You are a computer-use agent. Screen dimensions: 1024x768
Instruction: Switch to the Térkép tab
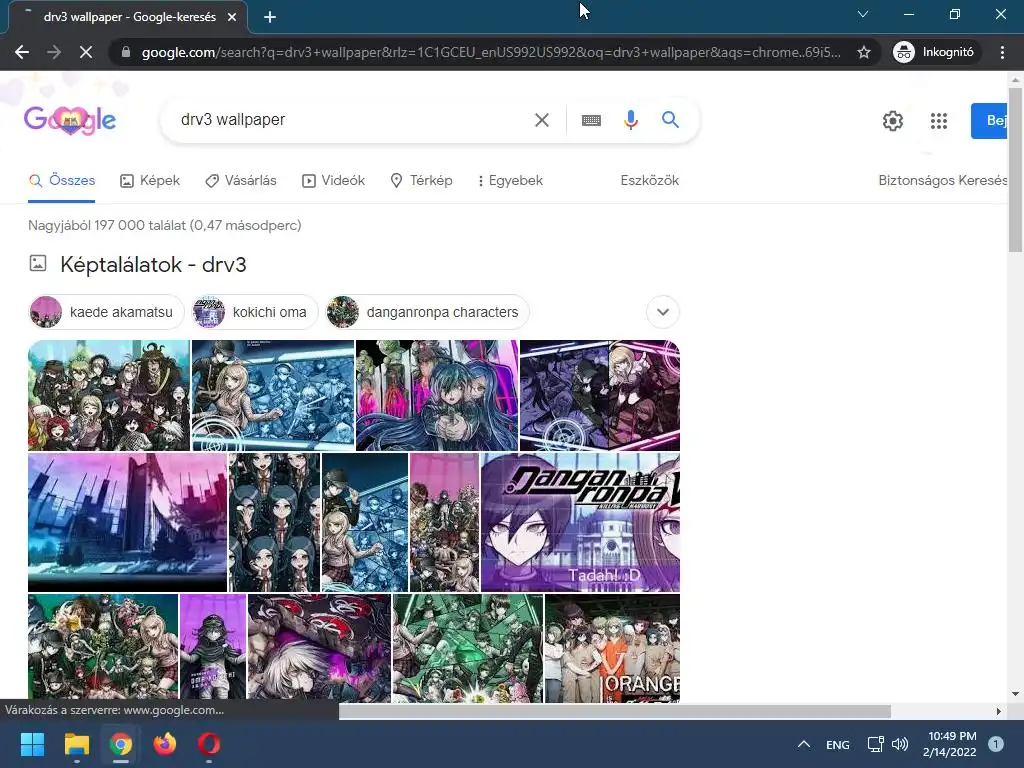(x=421, y=180)
